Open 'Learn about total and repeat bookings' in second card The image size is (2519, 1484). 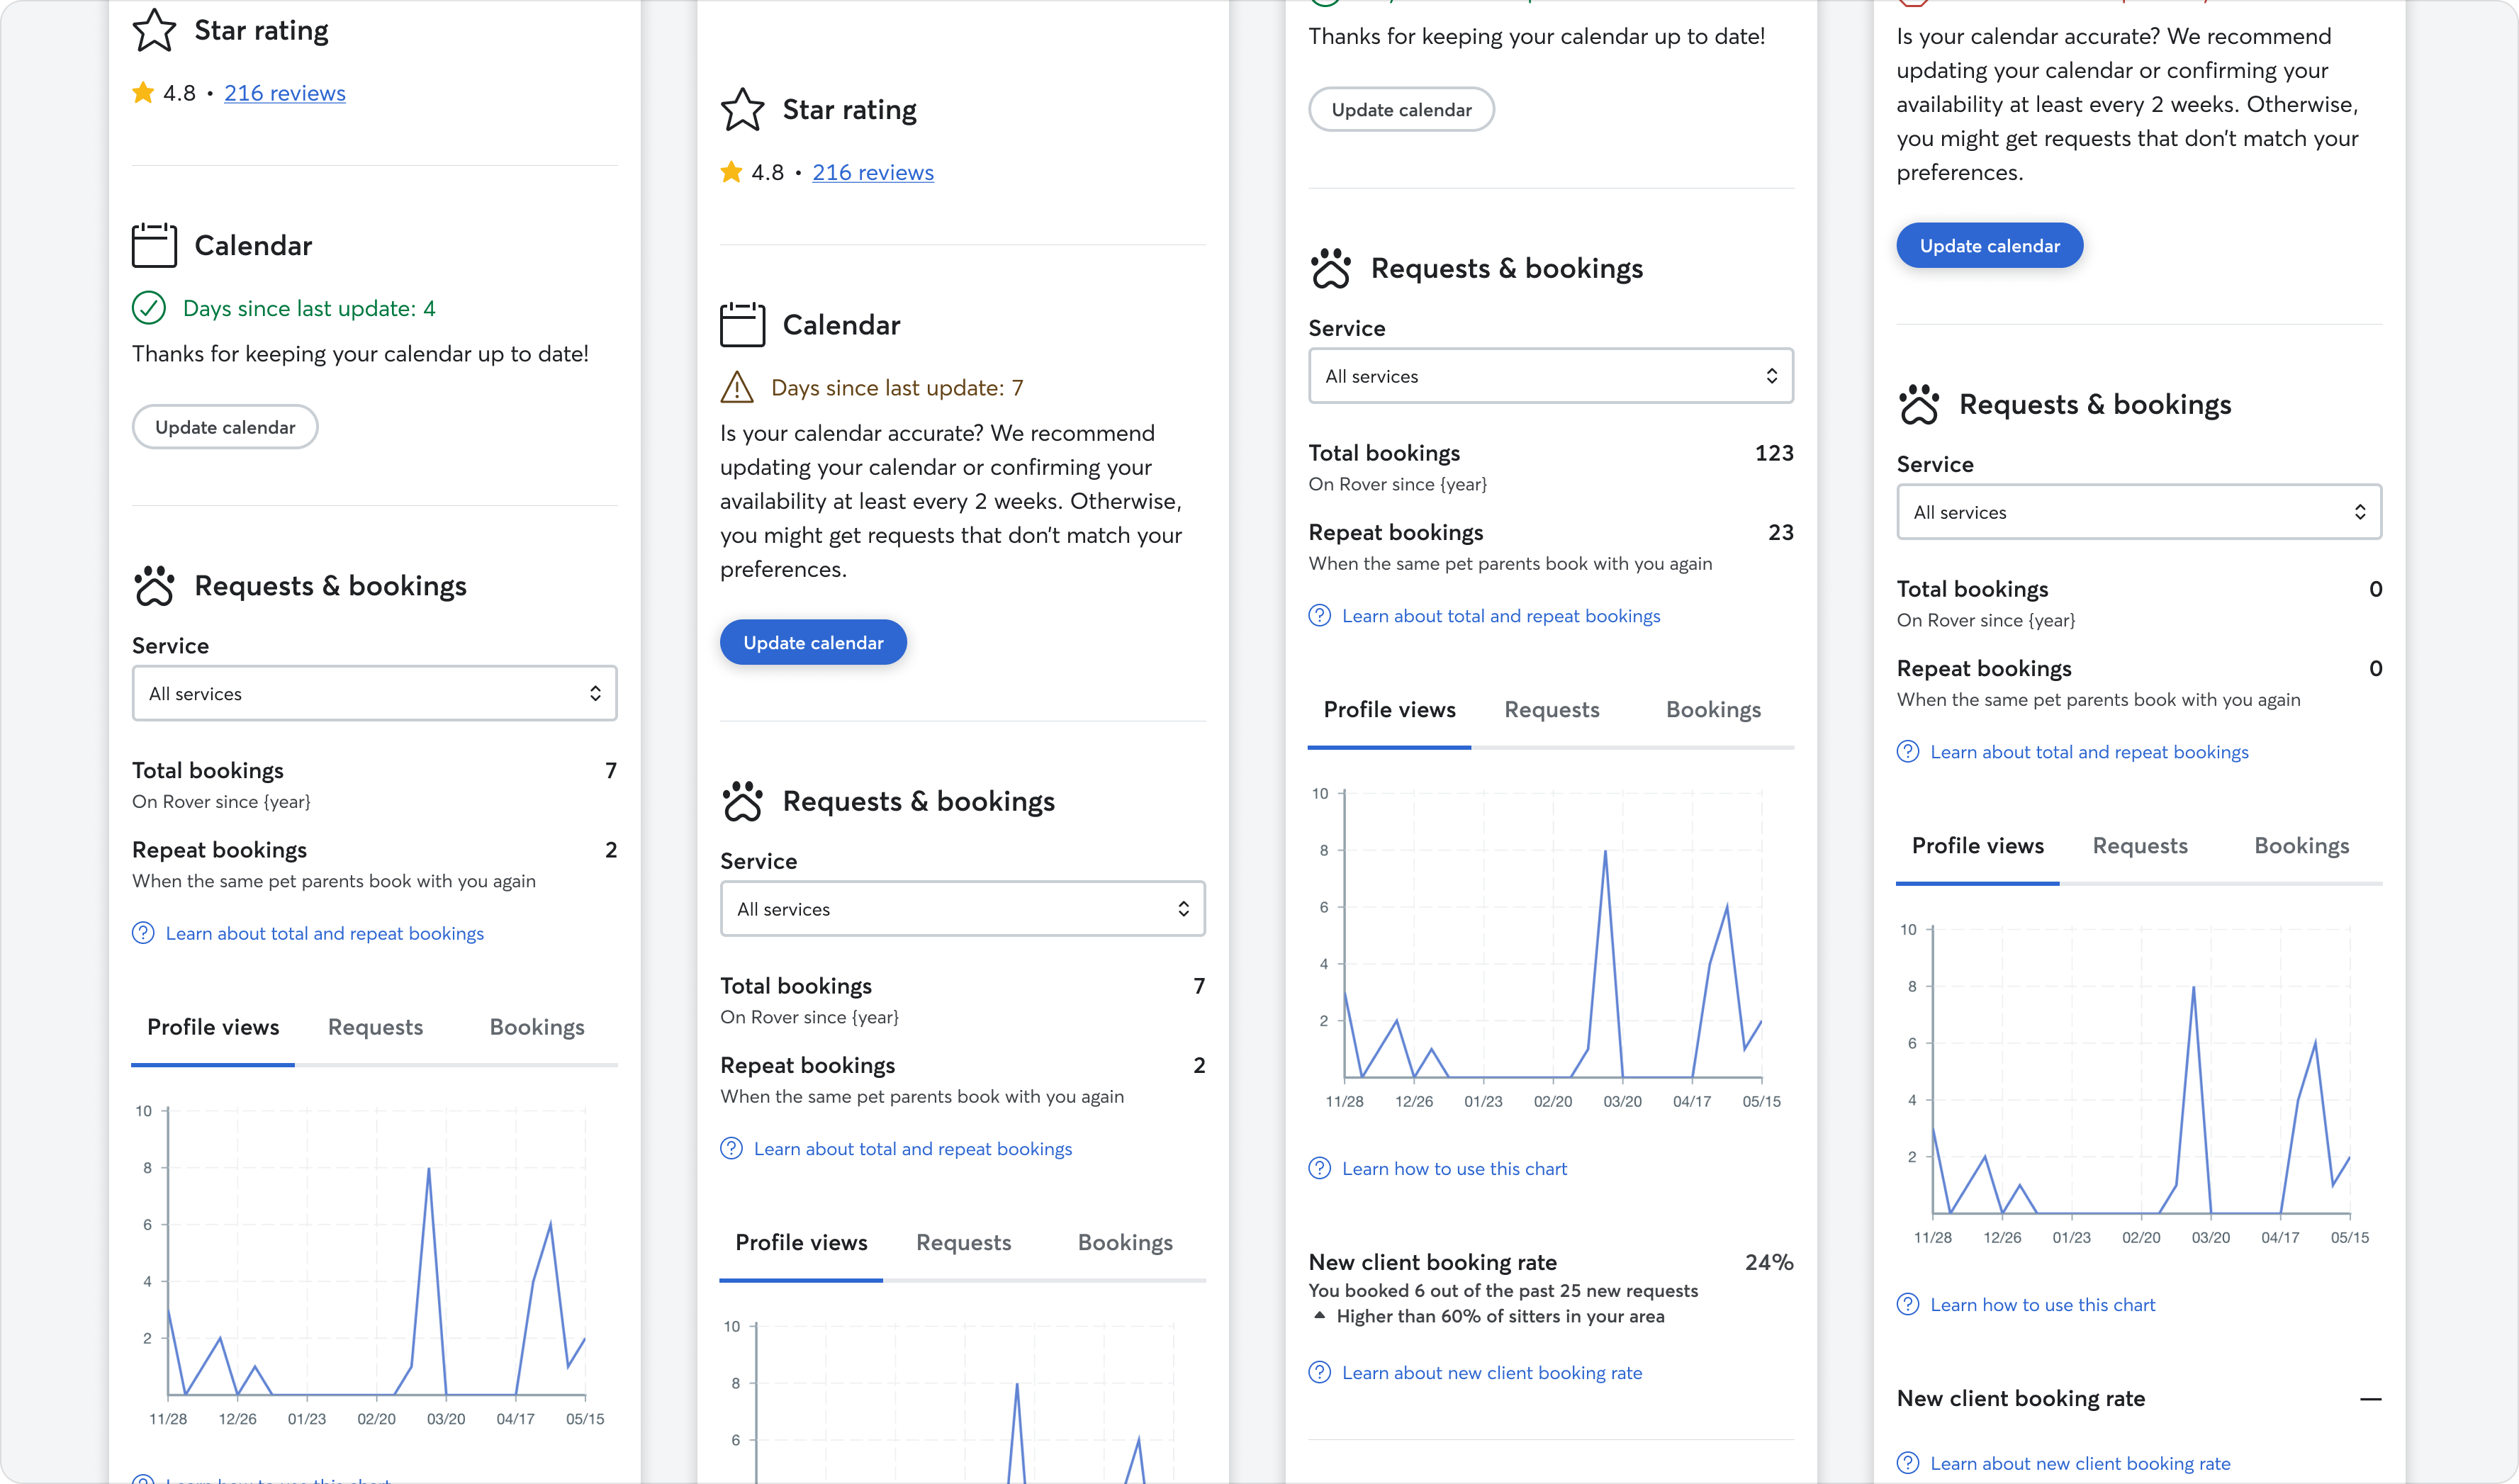pos(912,1148)
